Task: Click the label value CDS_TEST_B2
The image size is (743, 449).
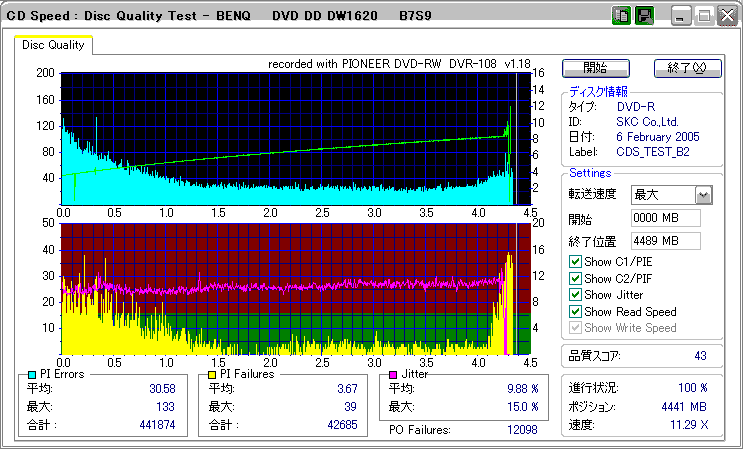Action: click(x=653, y=152)
